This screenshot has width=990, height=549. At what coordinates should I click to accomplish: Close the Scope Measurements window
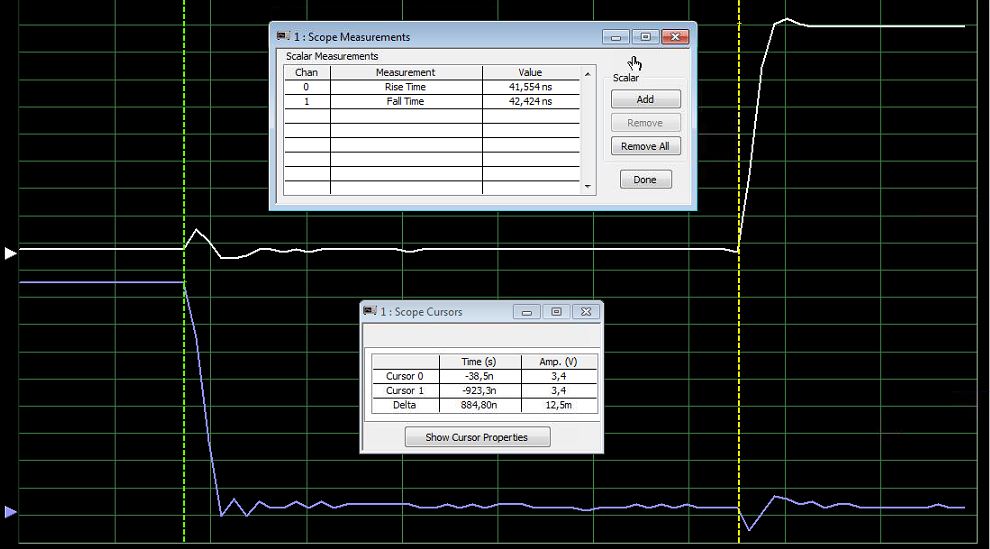(676, 37)
